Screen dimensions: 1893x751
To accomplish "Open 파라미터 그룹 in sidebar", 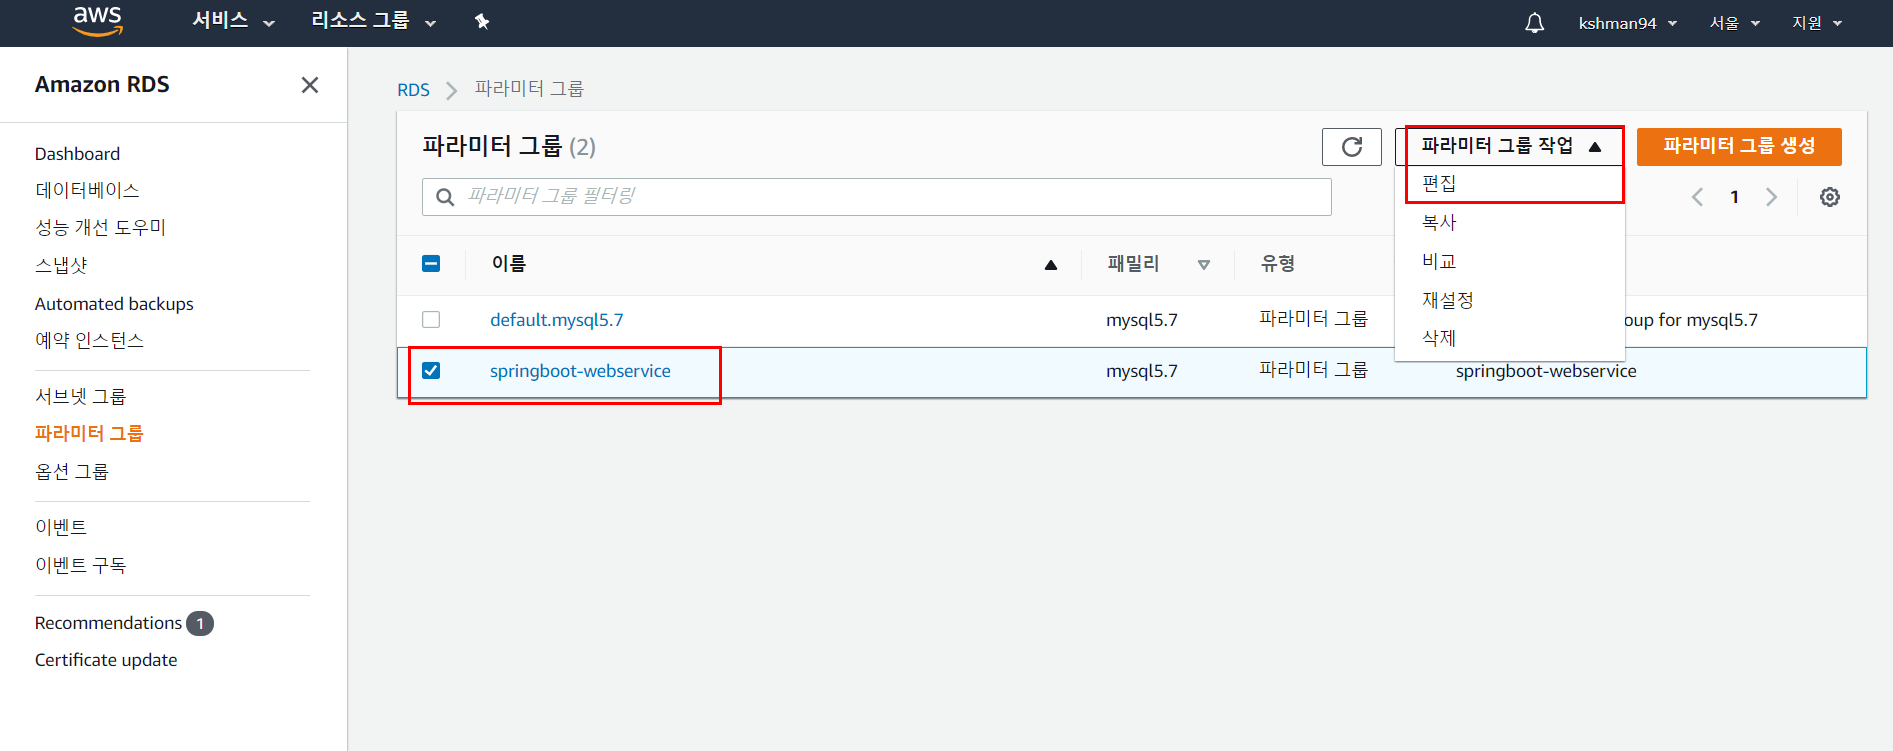I will click(x=89, y=433).
